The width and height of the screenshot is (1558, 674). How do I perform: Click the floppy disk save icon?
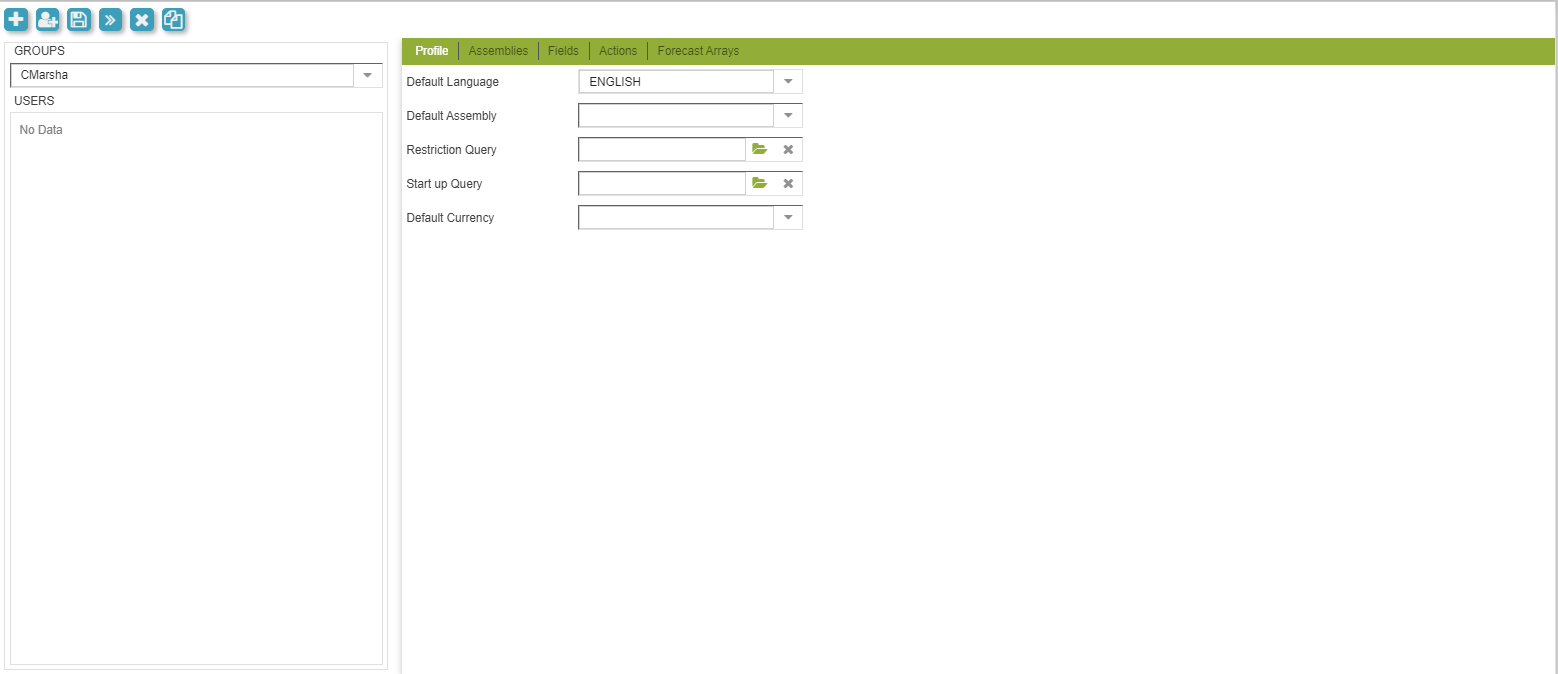79,19
